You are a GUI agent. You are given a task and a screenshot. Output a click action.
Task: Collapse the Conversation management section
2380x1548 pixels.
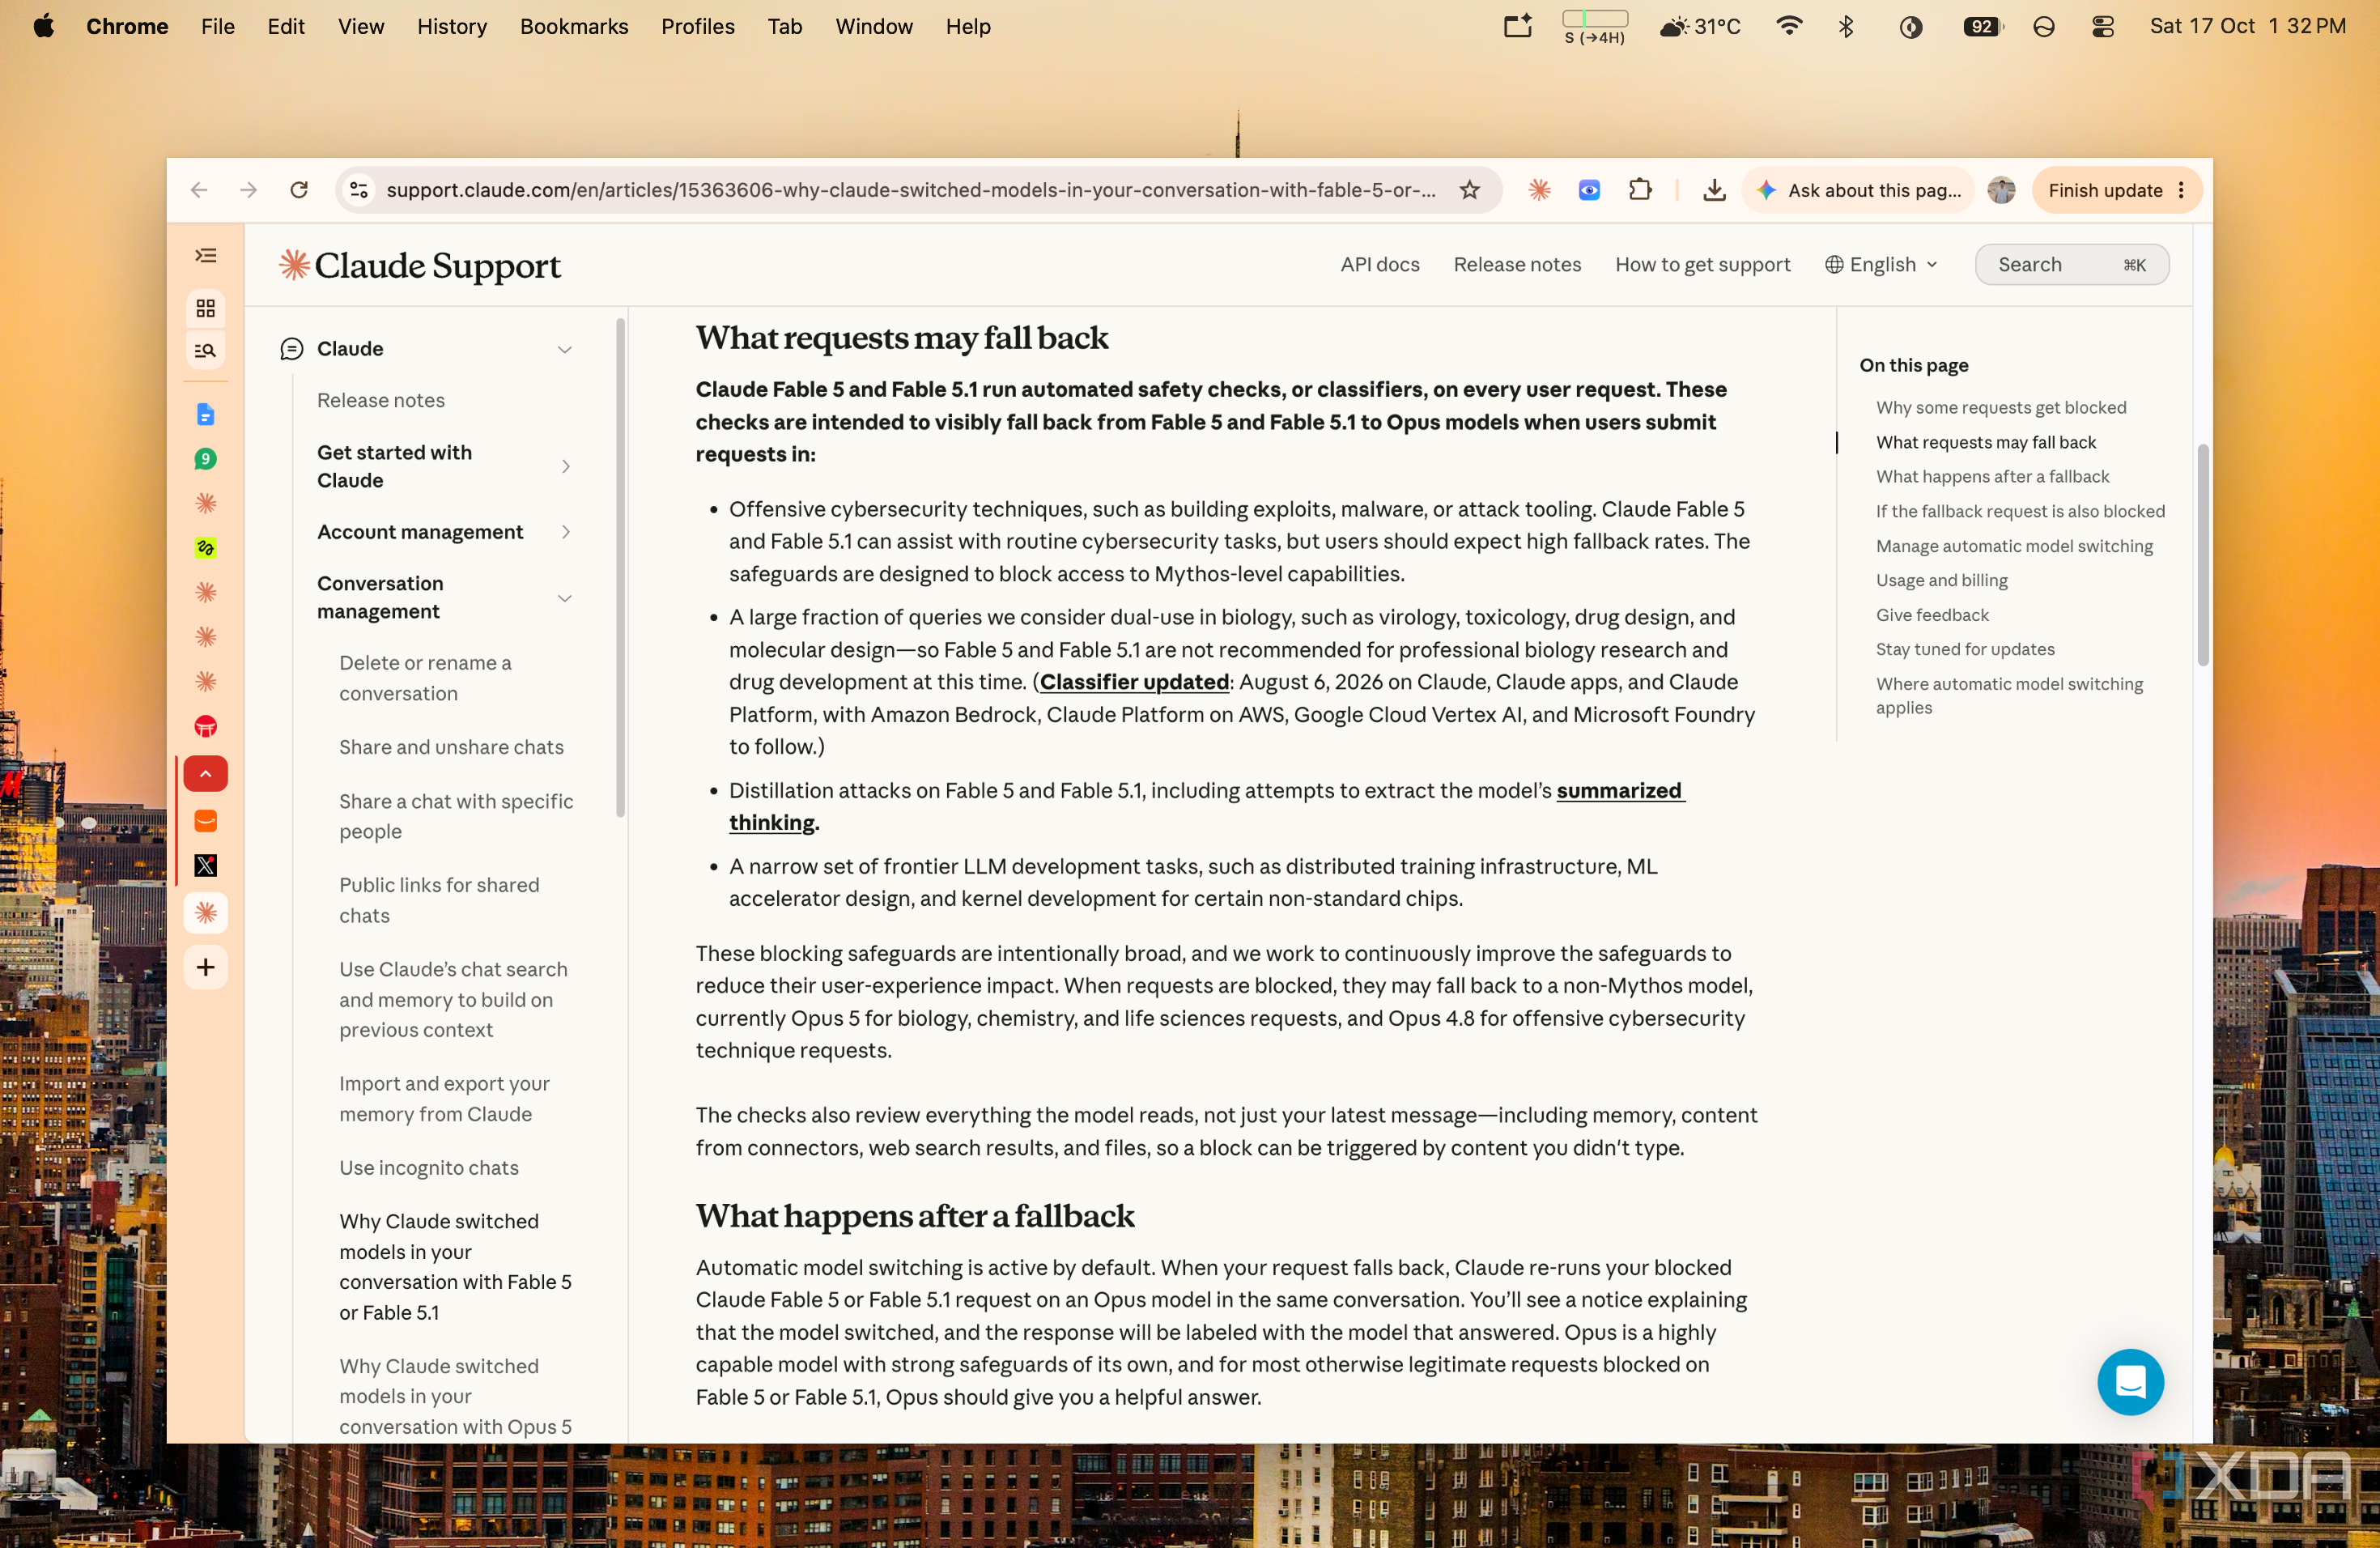tap(565, 598)
